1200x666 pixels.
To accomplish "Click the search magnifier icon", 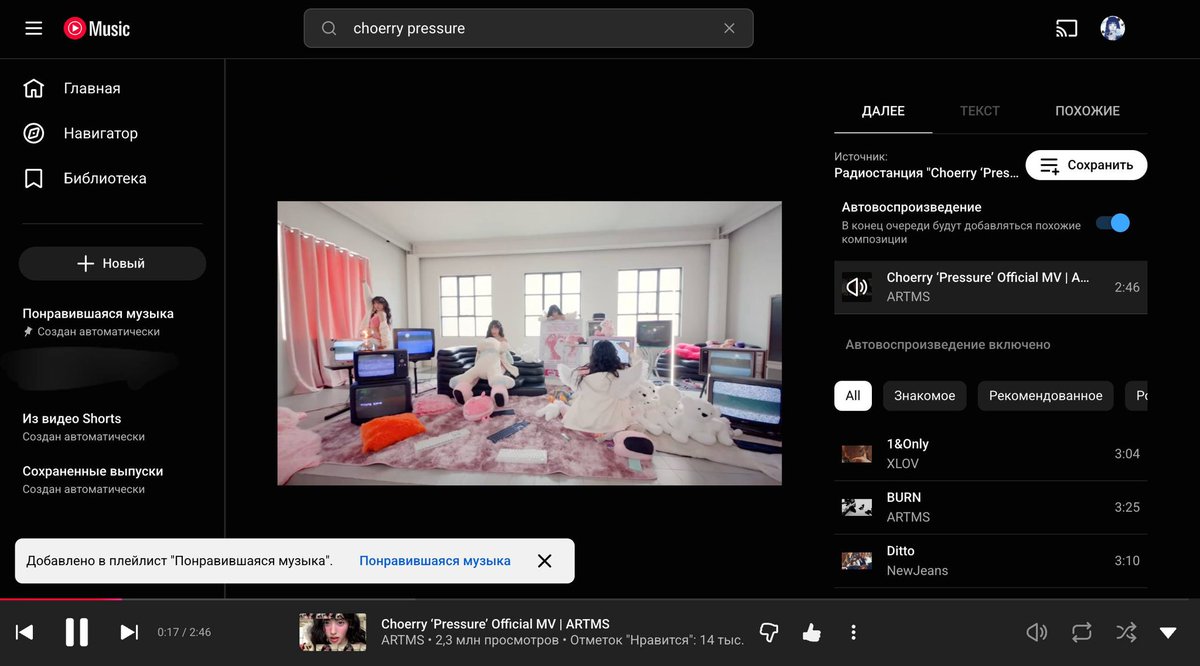I will click(329, 29).
